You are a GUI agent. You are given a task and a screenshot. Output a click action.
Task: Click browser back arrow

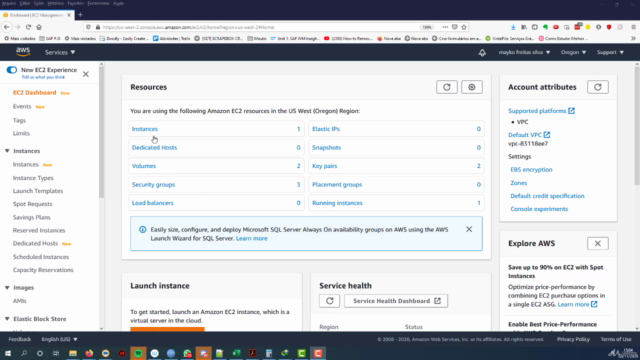tap(7, 27)
